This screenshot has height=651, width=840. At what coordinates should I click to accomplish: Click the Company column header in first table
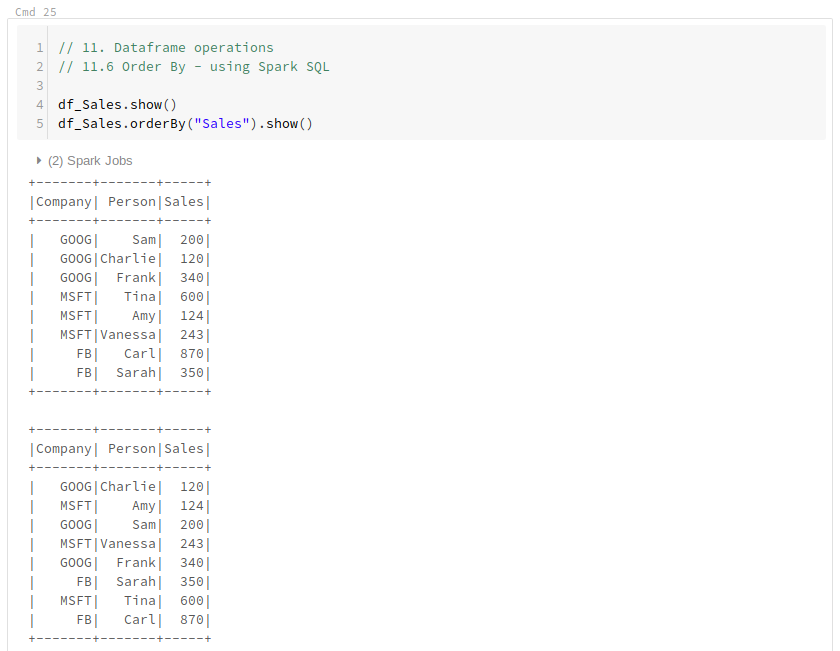pyautogui.click(x=64, y=201)
